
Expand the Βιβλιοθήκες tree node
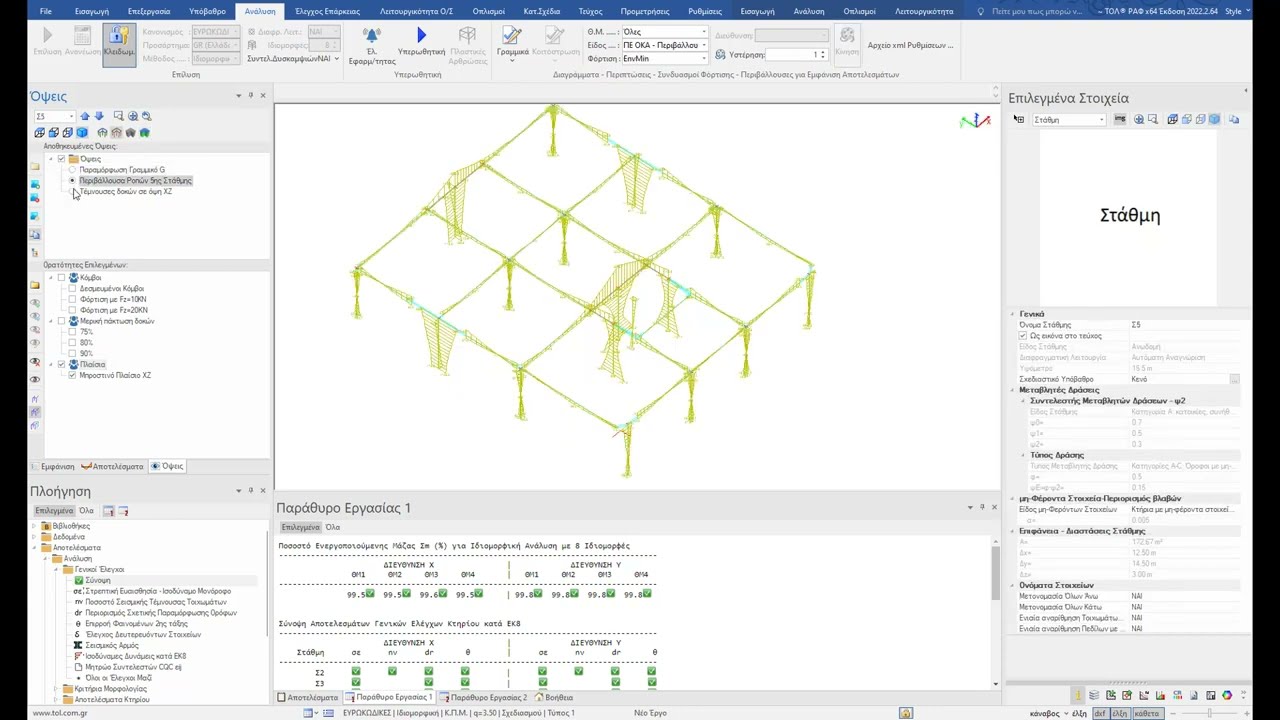coord(35,526)
